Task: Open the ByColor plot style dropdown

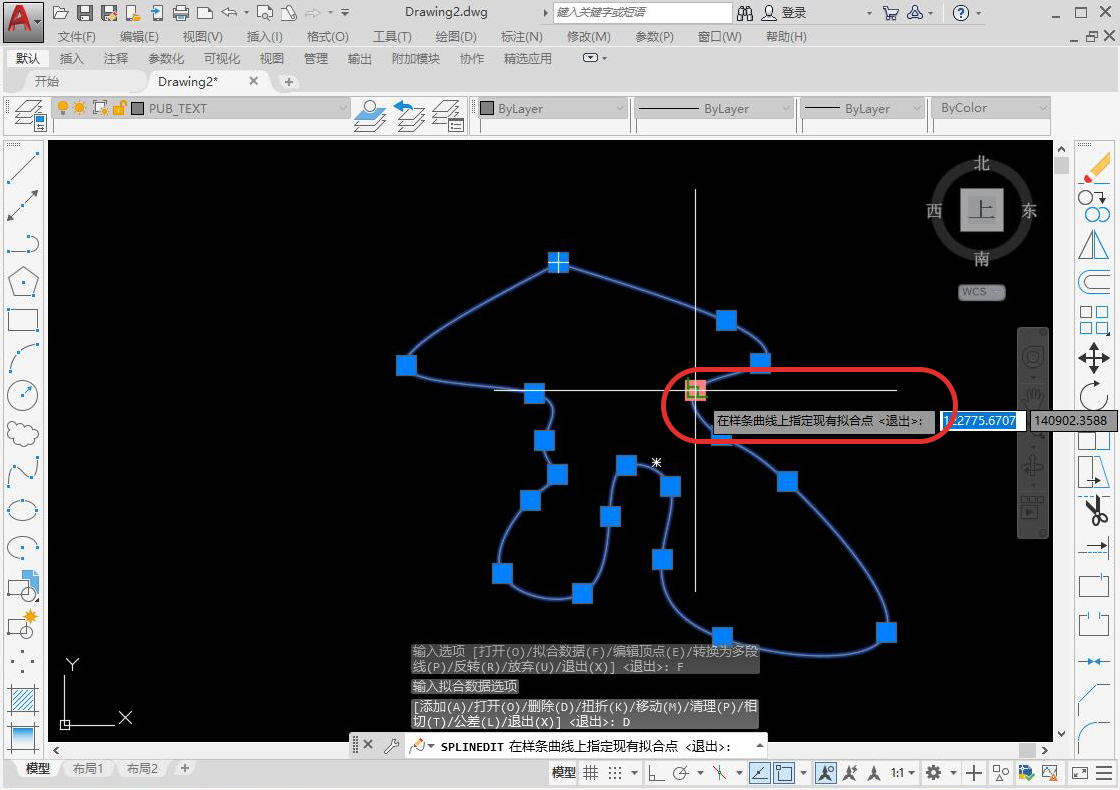Action: [x=1042, y=108]
